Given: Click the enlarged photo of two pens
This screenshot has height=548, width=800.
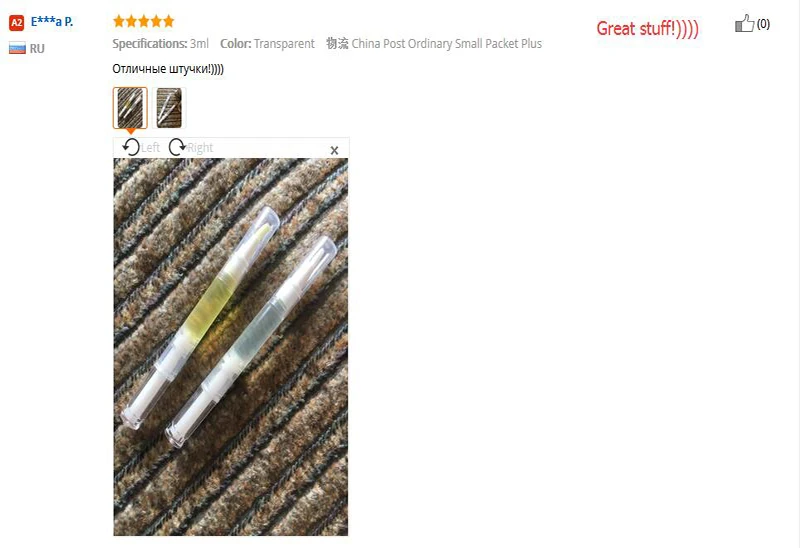Looking at the screenshot, I should pos(231,347).
